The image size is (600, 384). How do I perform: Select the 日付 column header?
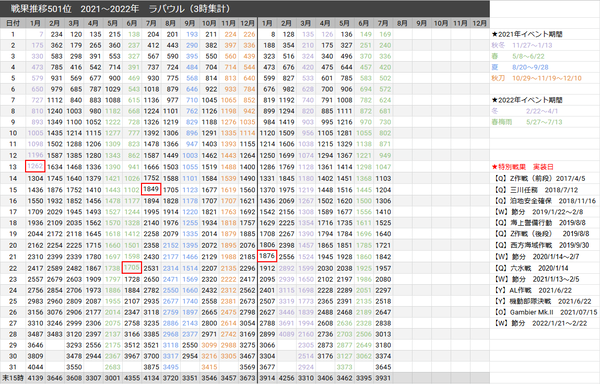click(13, 23)
